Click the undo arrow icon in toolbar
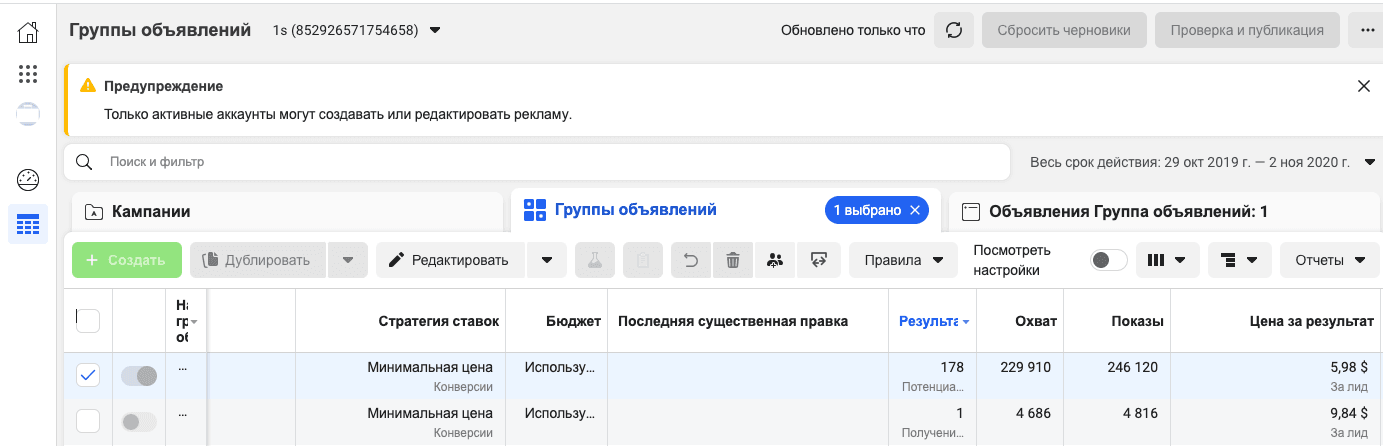This screenshot has width=1383, height=446. [x=691, y=260]
